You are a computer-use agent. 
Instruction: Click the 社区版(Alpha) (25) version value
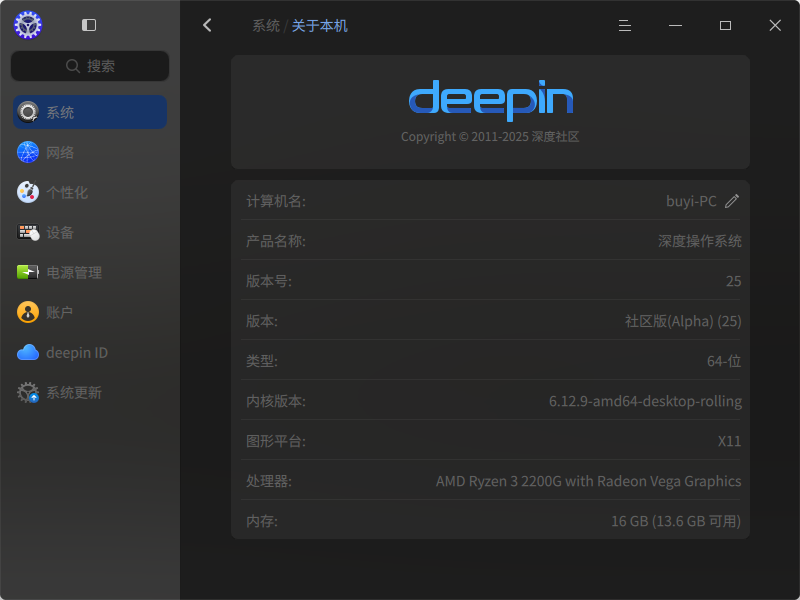[683, 321]
